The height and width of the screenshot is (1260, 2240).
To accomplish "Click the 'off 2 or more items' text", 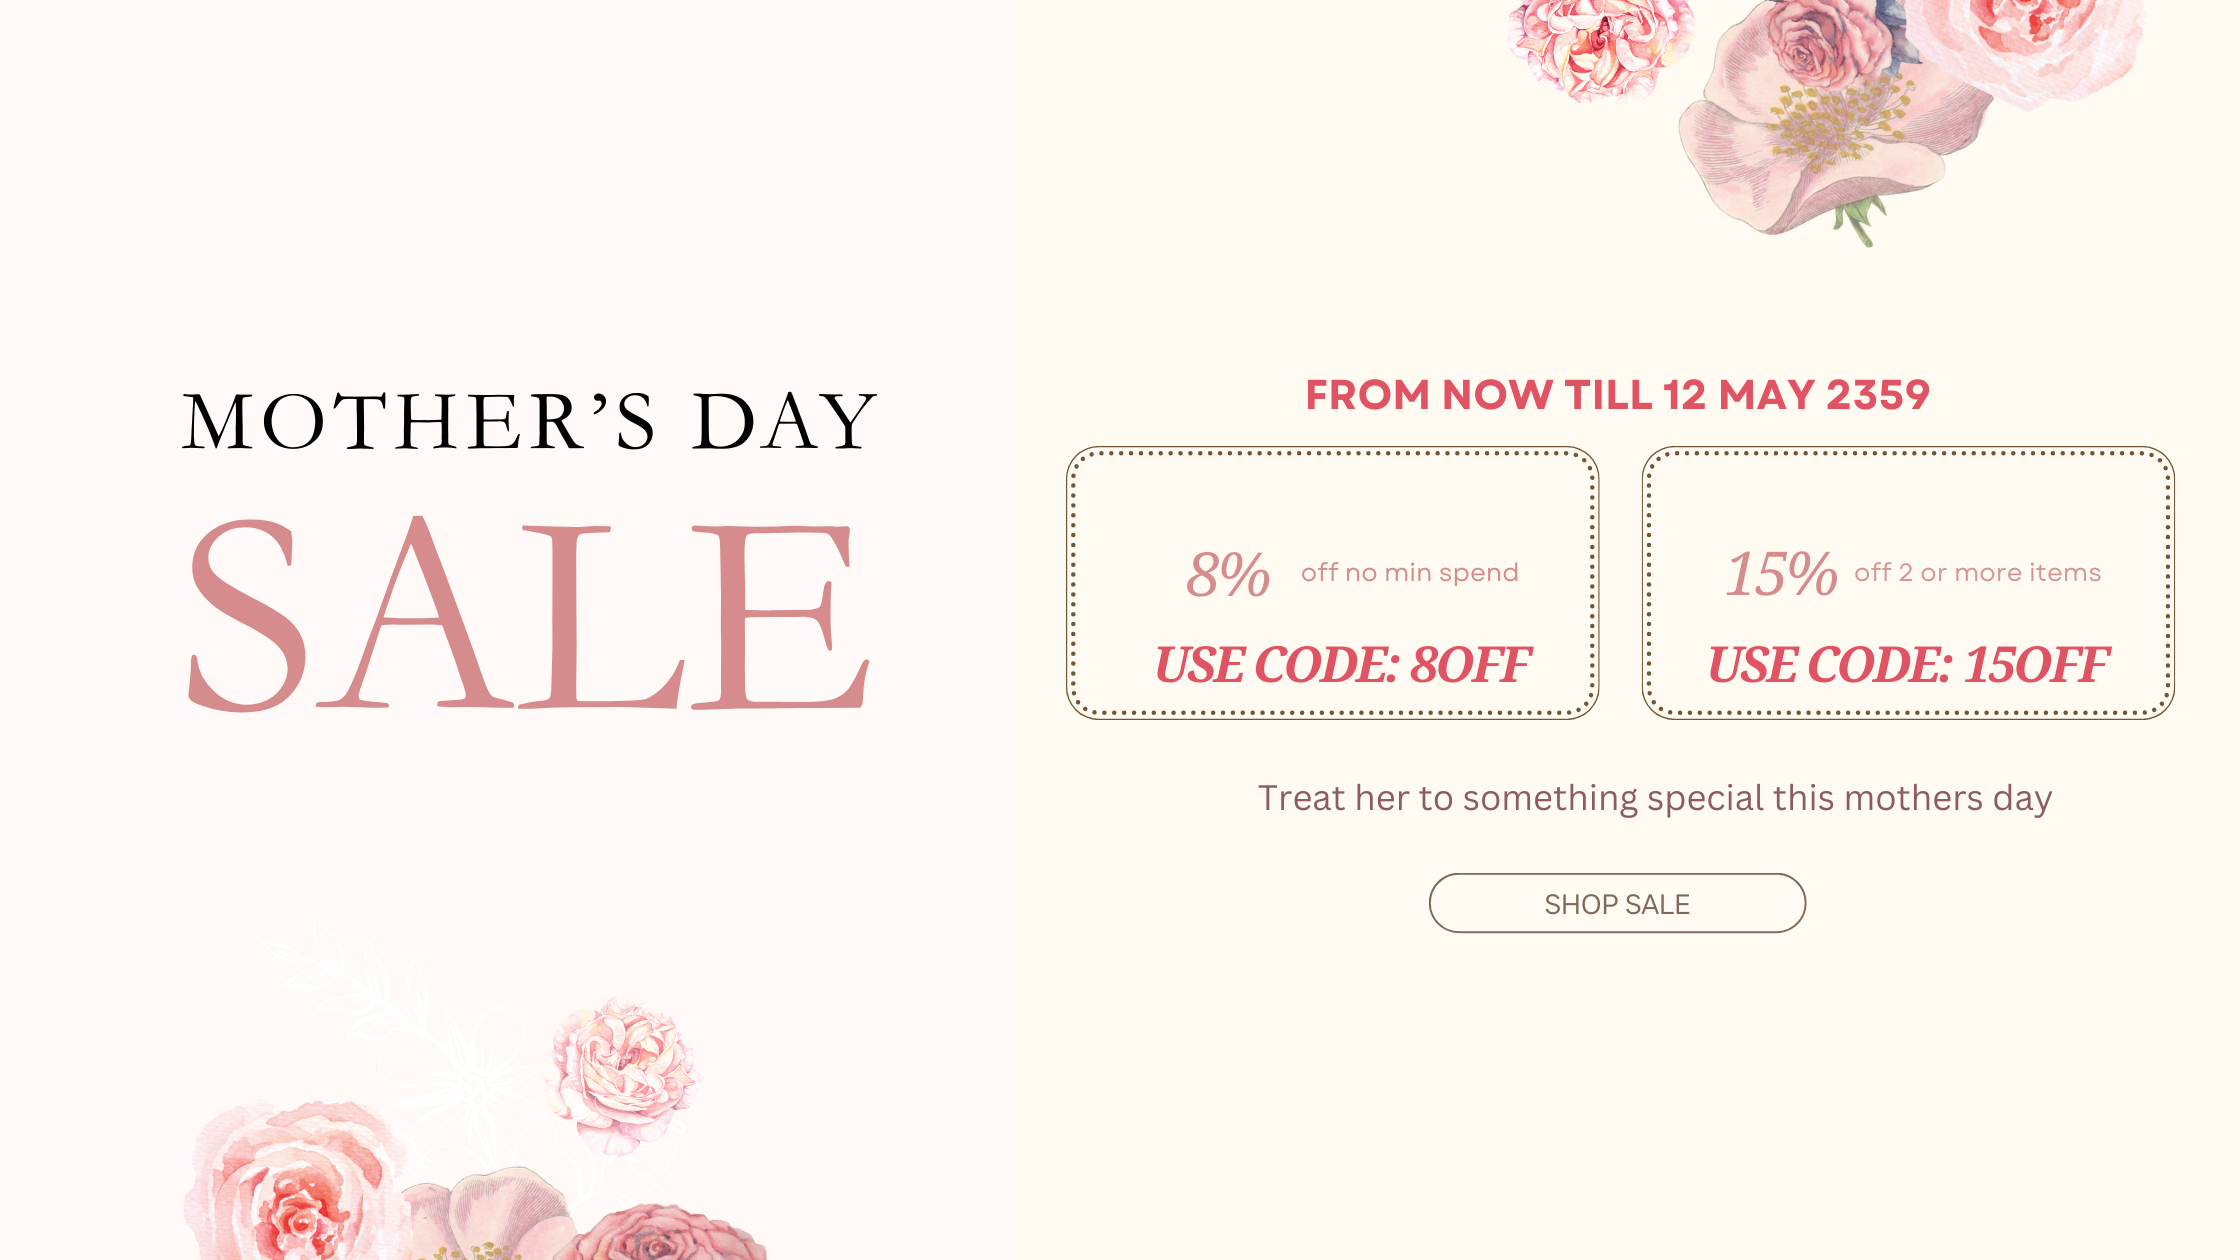I will coord(1977,573).
